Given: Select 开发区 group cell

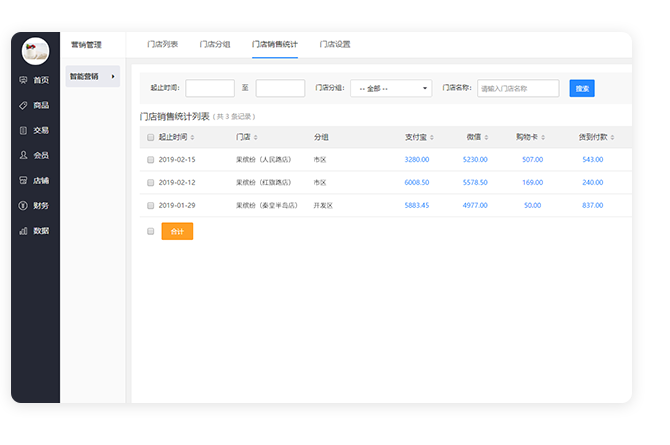Looking at the screenshot, I should [323, 206].
